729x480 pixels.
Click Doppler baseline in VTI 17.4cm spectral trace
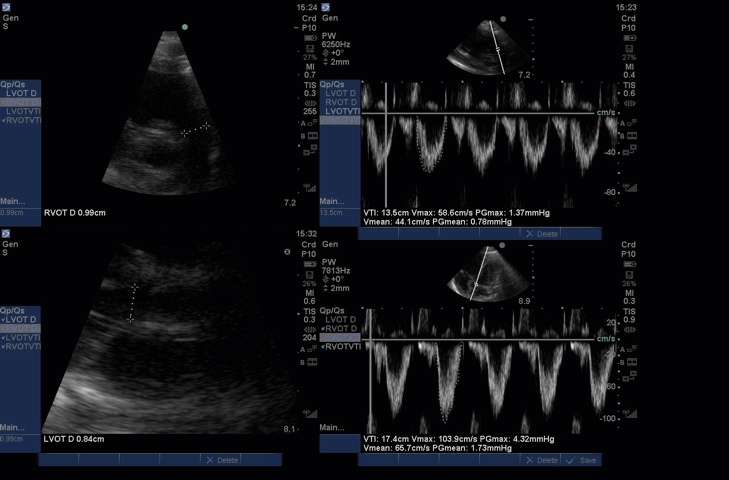click(x=479, y=339)
